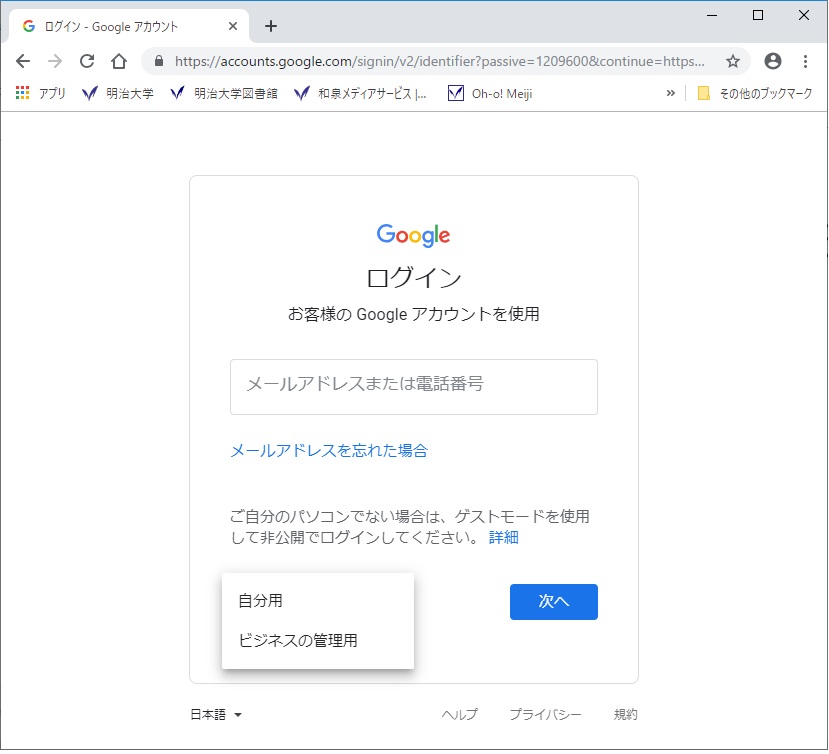Click the browser forward arrow
Image resolution: width=829 pixels, height=754 pixels.
click(x=55, y=61)
